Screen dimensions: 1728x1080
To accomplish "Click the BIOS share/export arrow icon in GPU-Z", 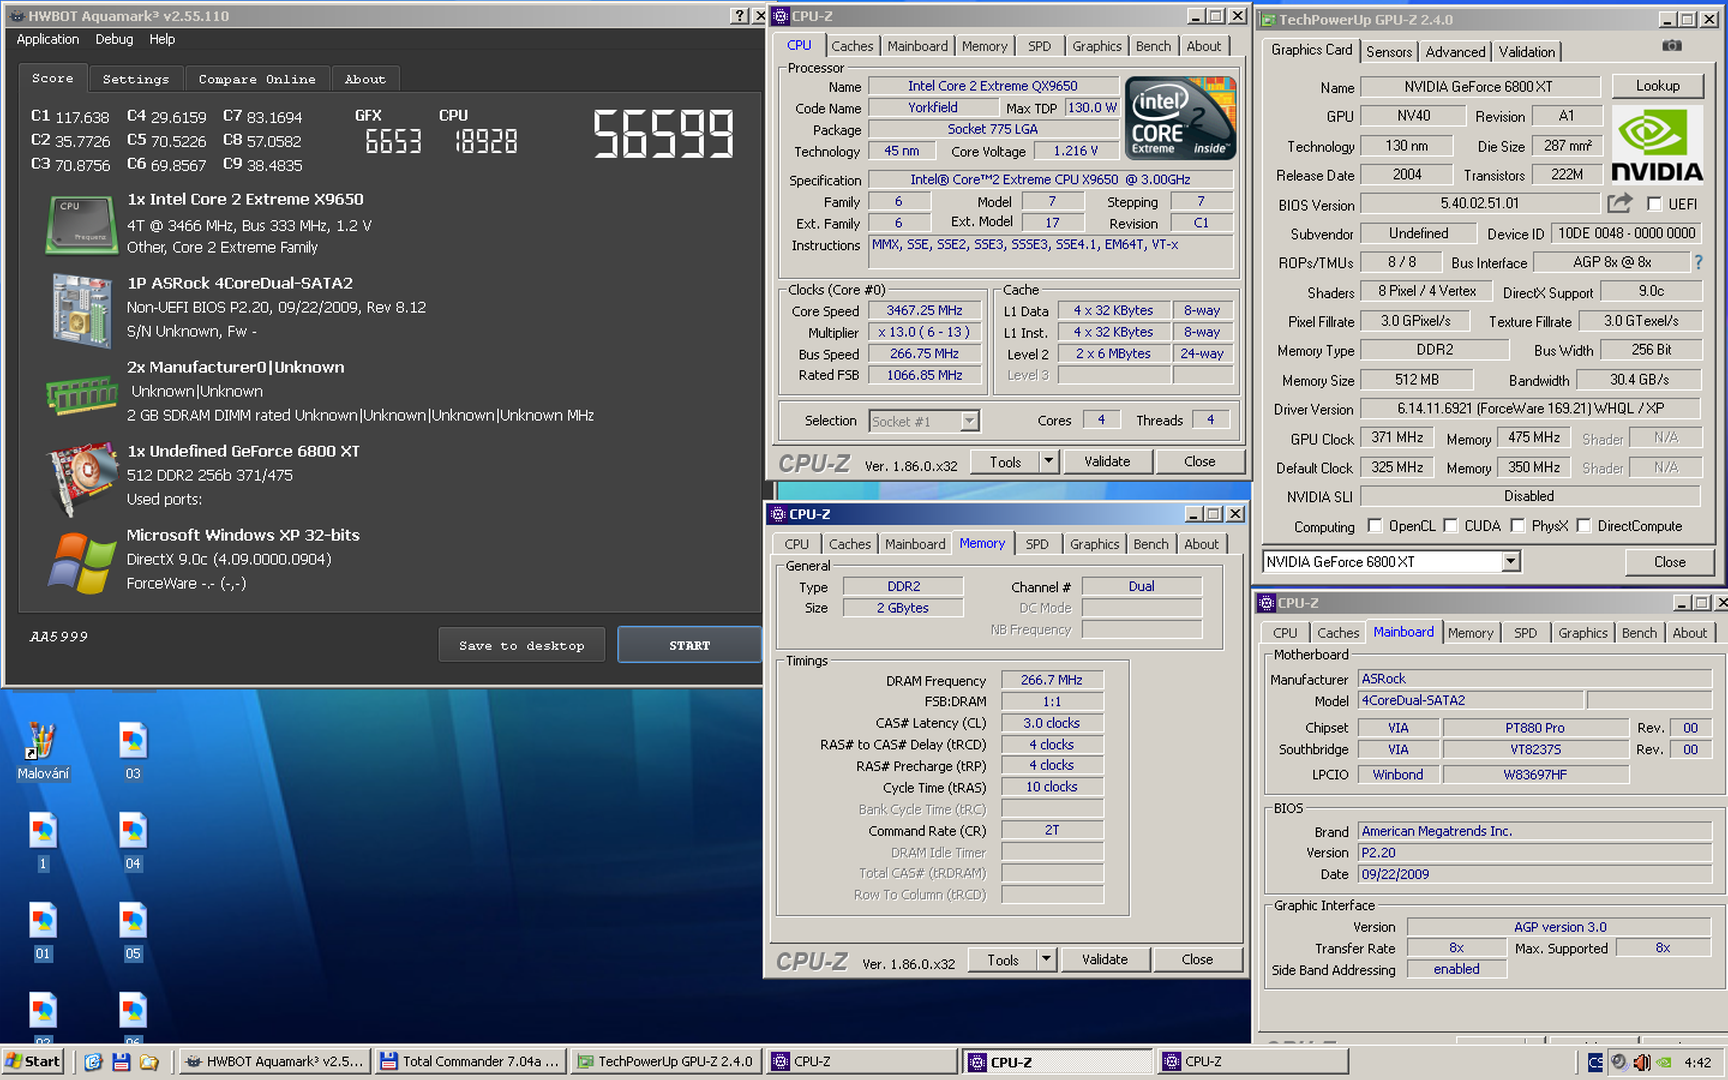I will pos(1619,203).
